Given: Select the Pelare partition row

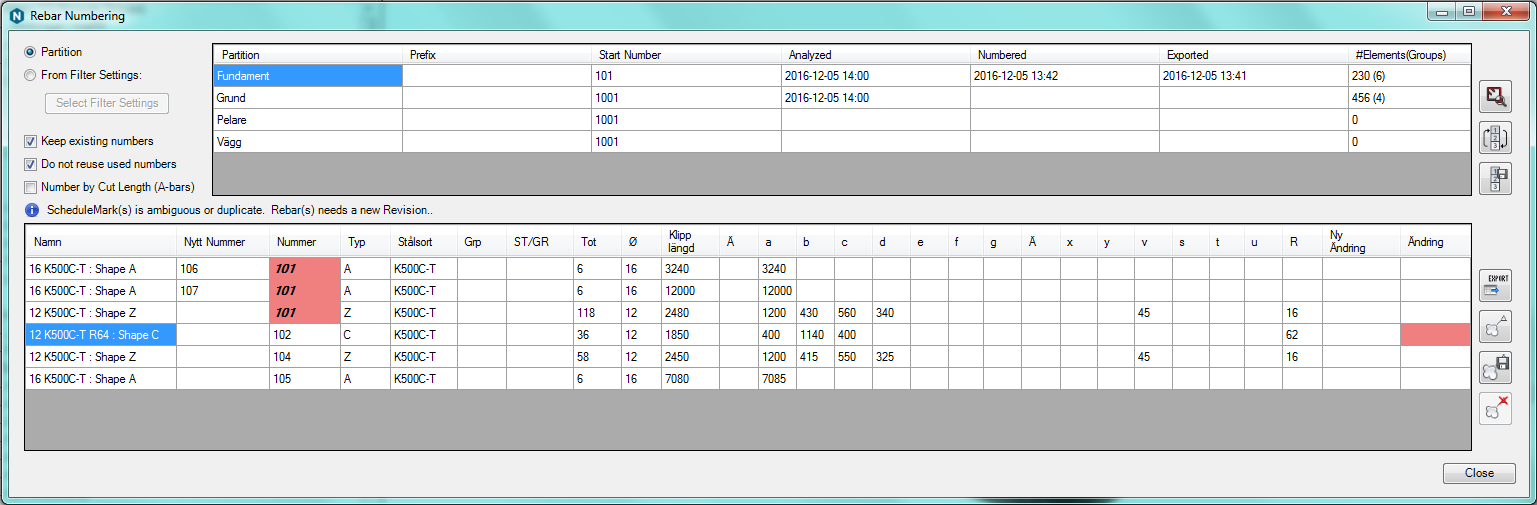Looking at the screenshot, I should point(842,120).
